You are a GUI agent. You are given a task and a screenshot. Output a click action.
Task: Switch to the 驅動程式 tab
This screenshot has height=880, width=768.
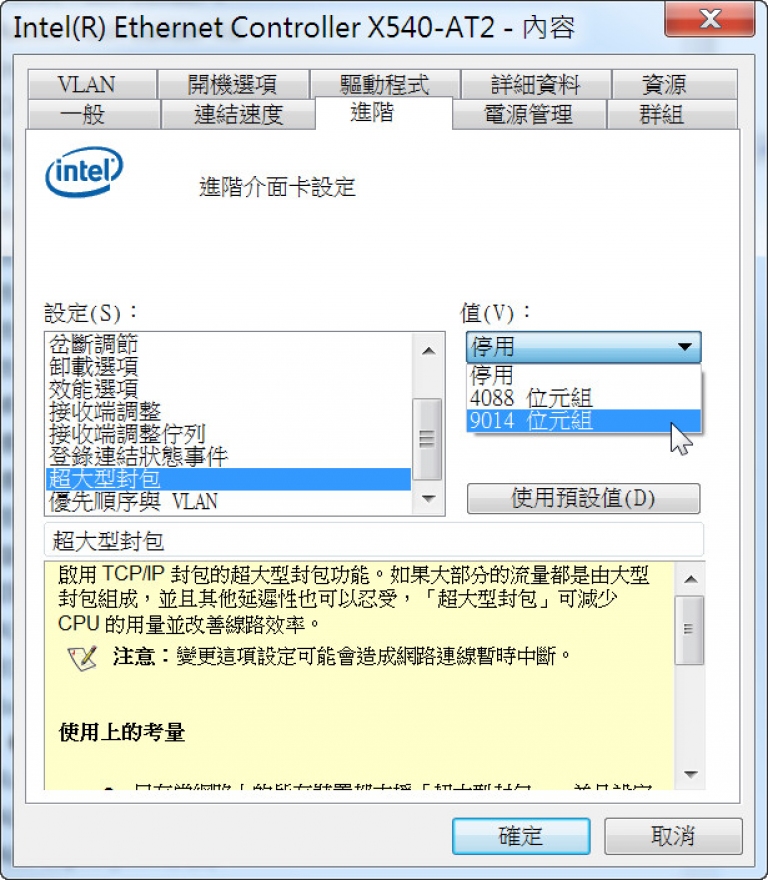(x=385, y=85)
